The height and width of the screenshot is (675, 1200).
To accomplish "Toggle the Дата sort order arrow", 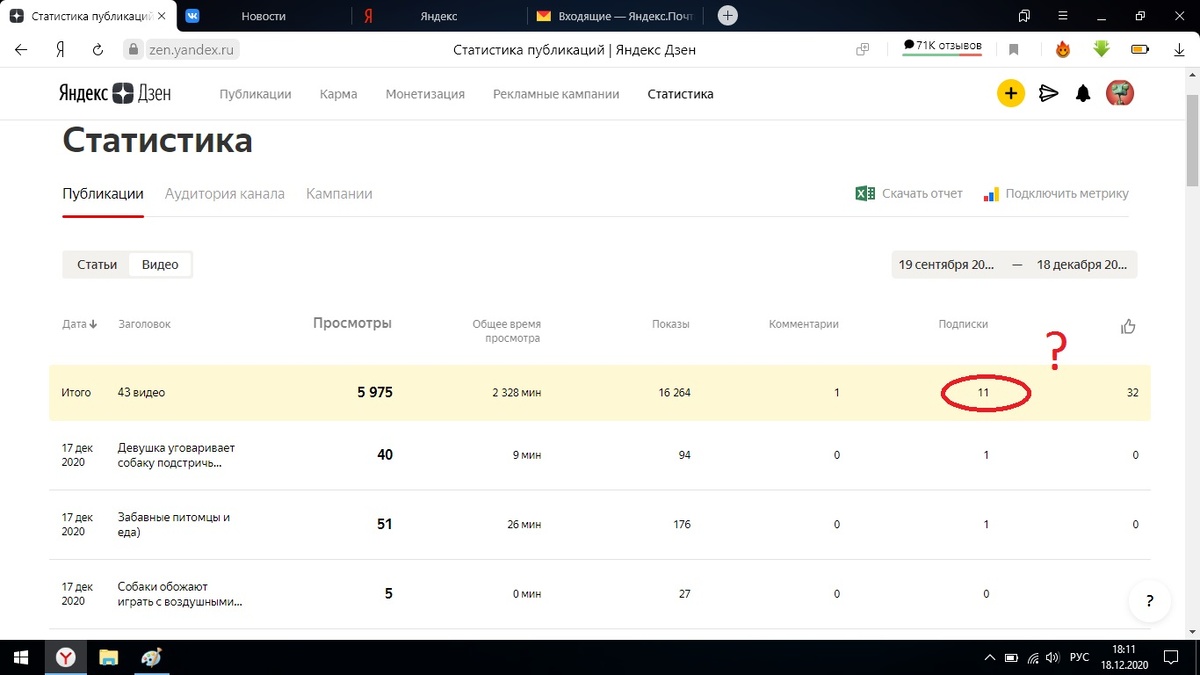I will pos(93,323).
